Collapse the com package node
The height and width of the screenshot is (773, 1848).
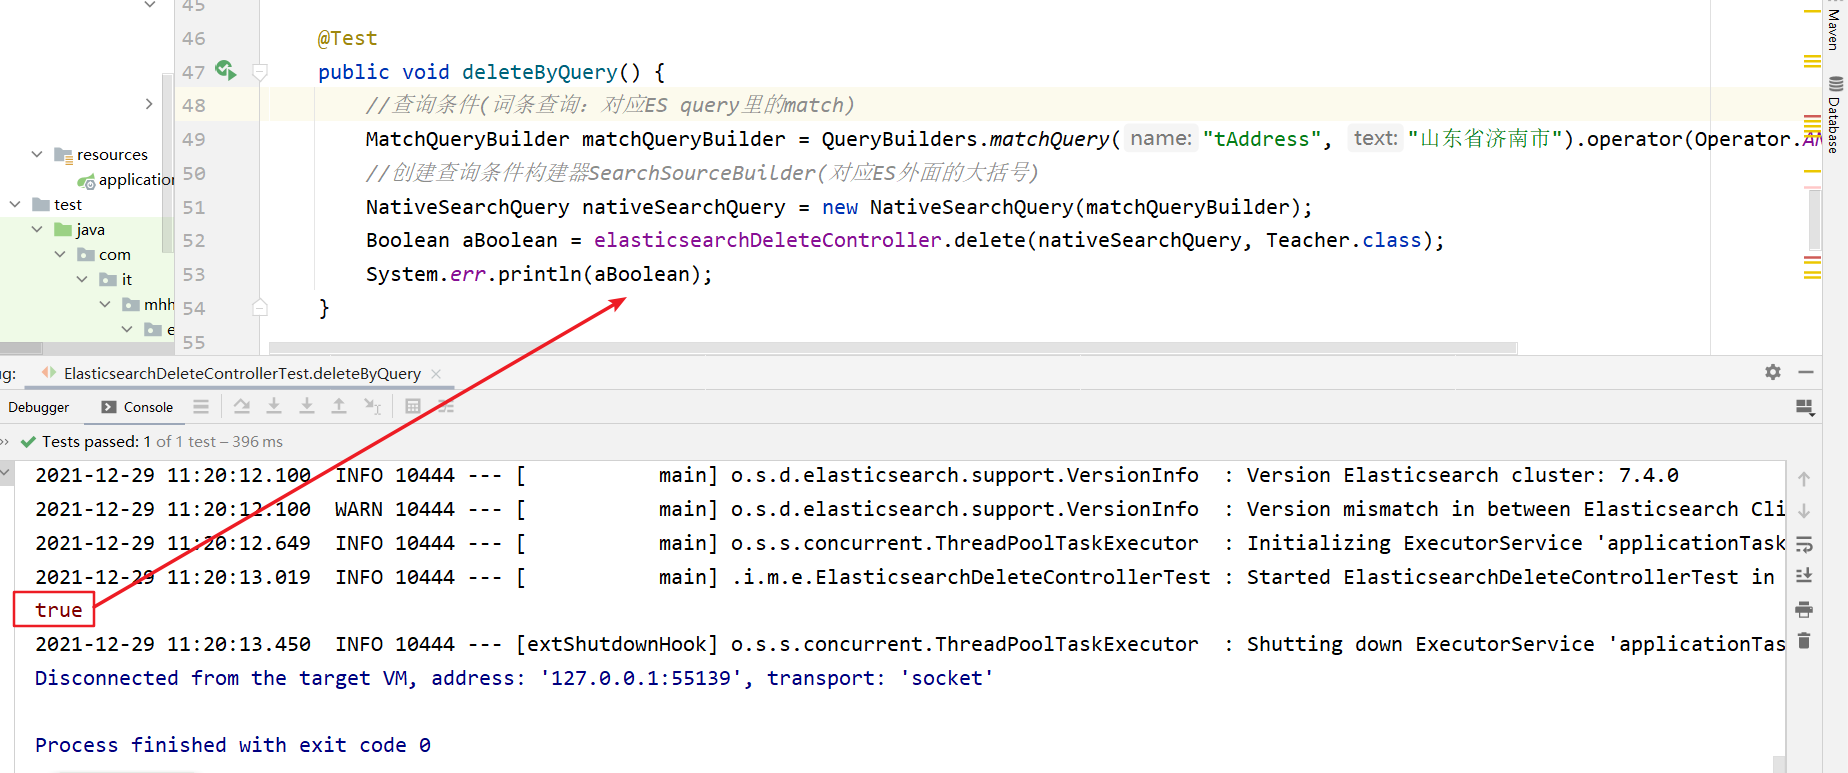point(60,254)
